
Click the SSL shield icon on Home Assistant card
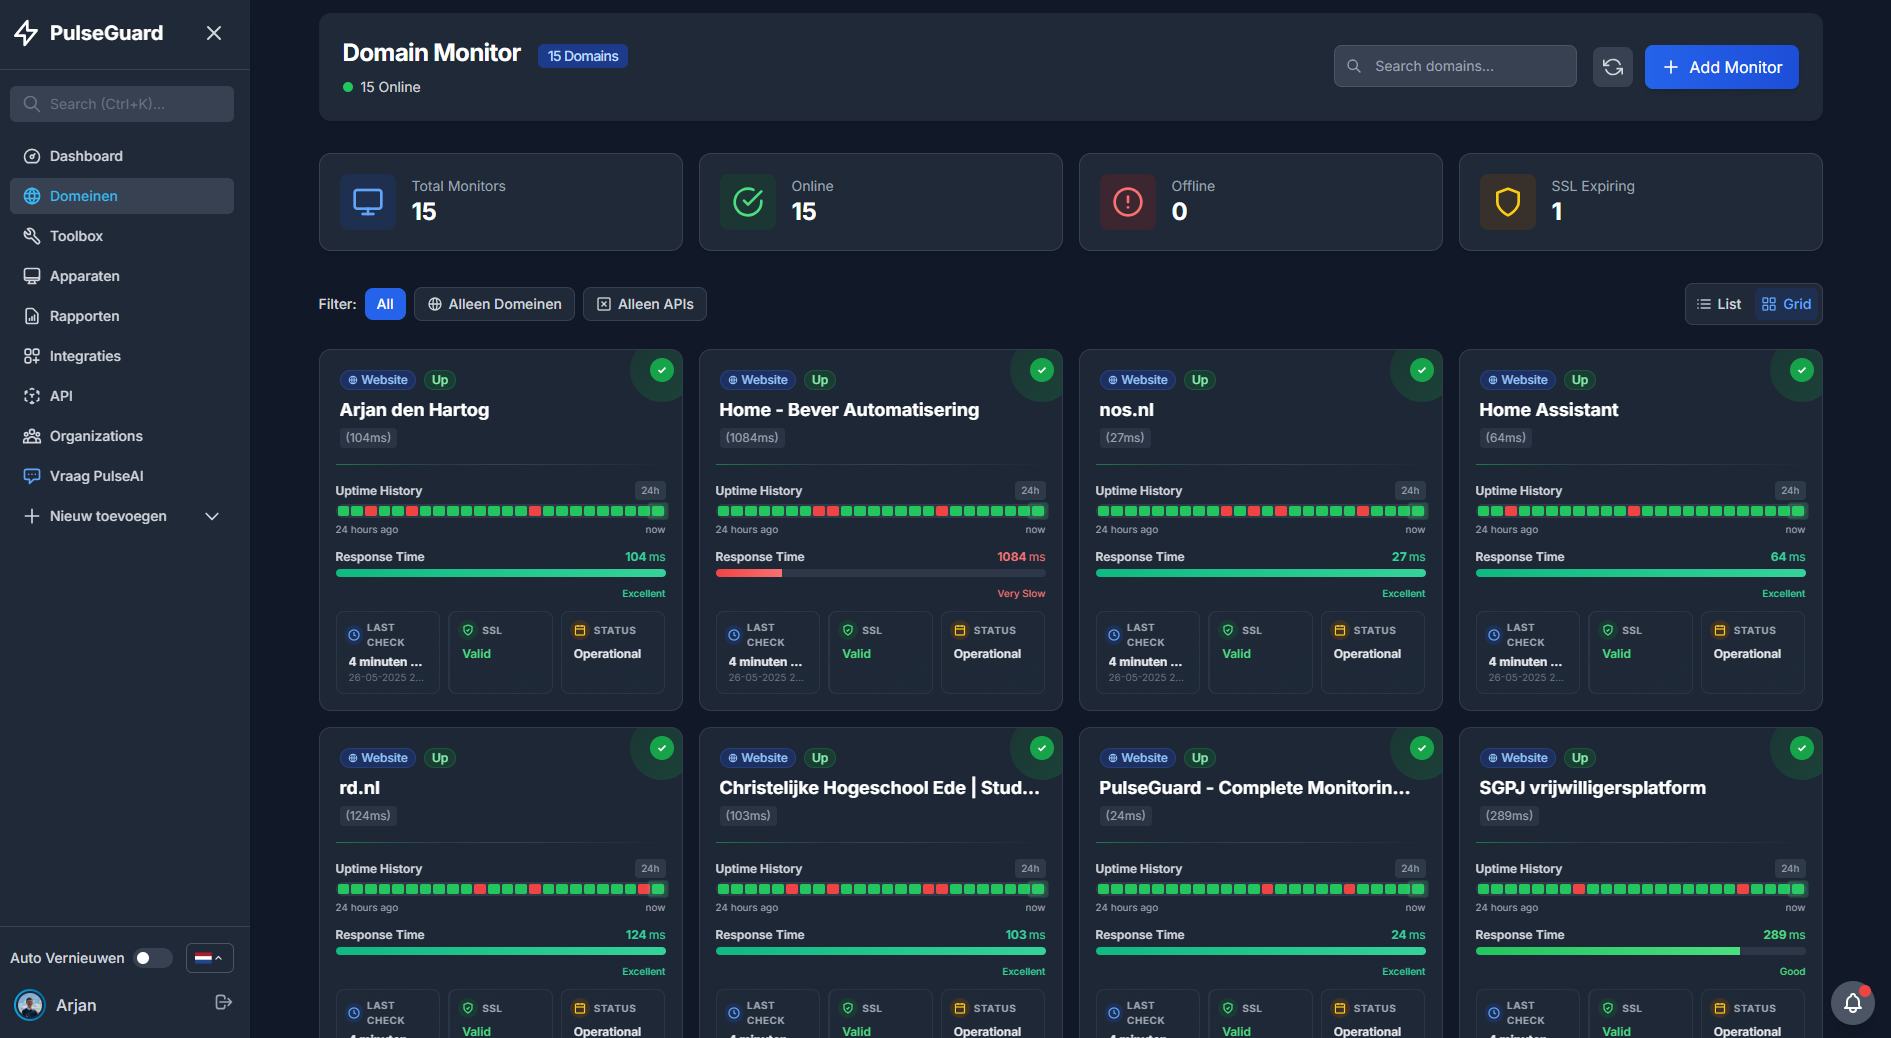pos(1608,630)
